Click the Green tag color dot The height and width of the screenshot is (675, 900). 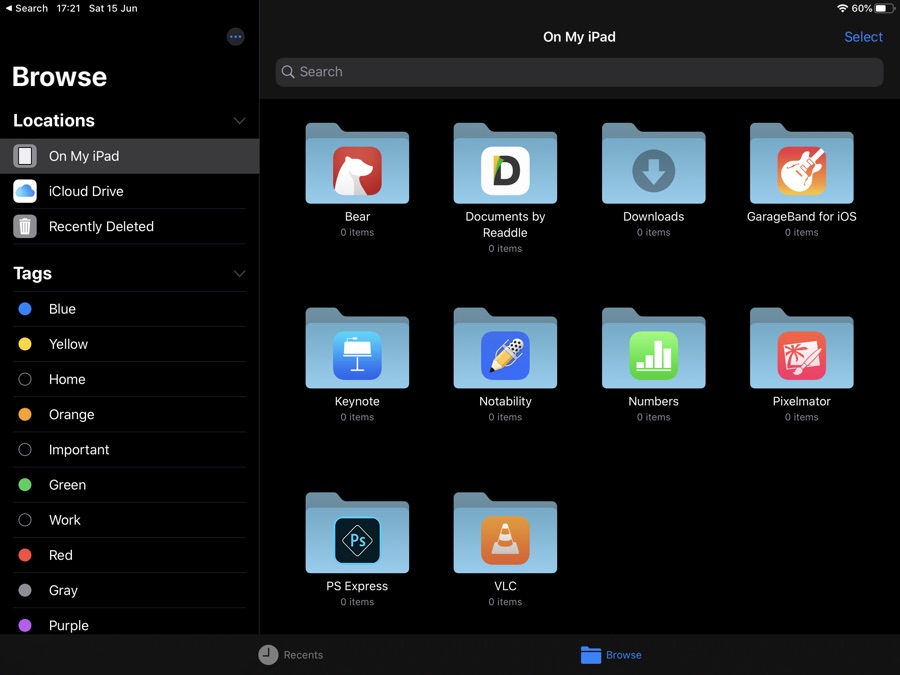pos(25,484)
